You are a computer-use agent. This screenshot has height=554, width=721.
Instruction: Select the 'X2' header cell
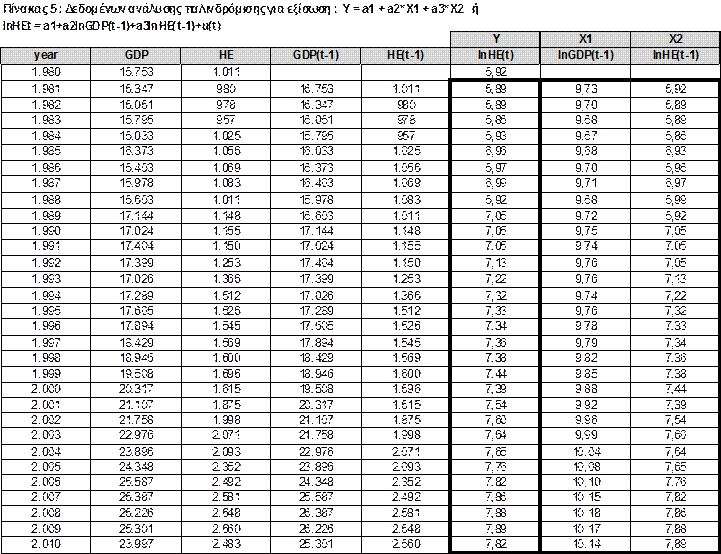[x=675, y=39]
